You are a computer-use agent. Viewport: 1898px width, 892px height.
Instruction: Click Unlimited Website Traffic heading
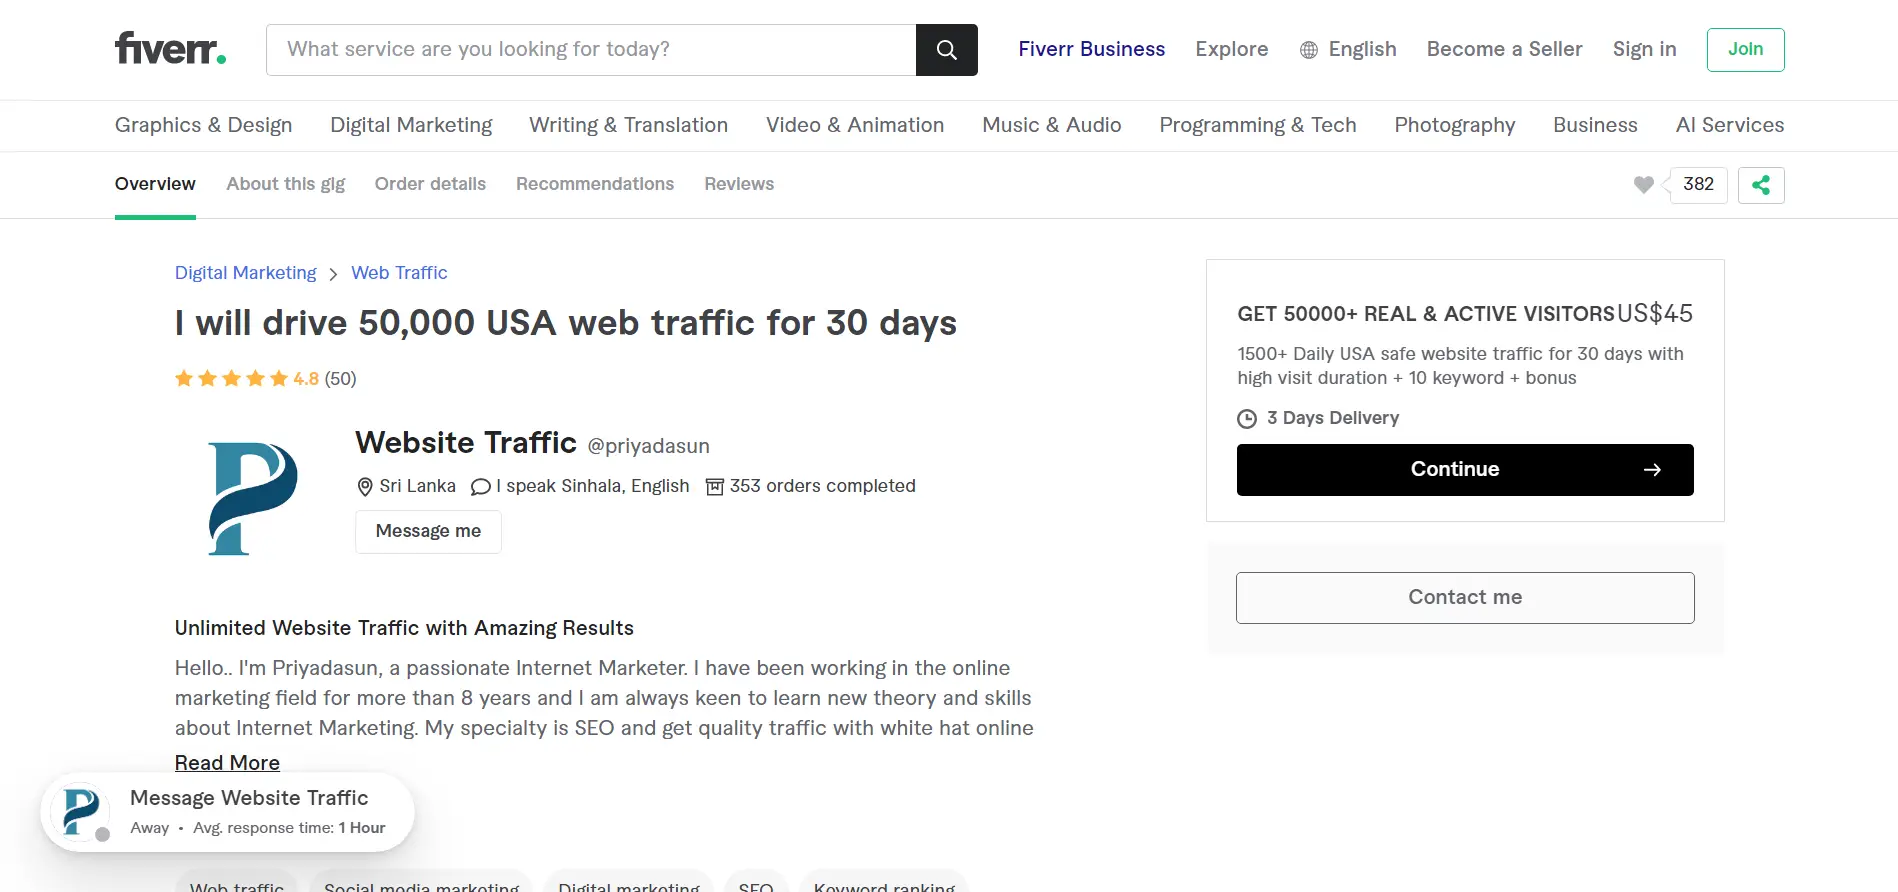(404, 628)
